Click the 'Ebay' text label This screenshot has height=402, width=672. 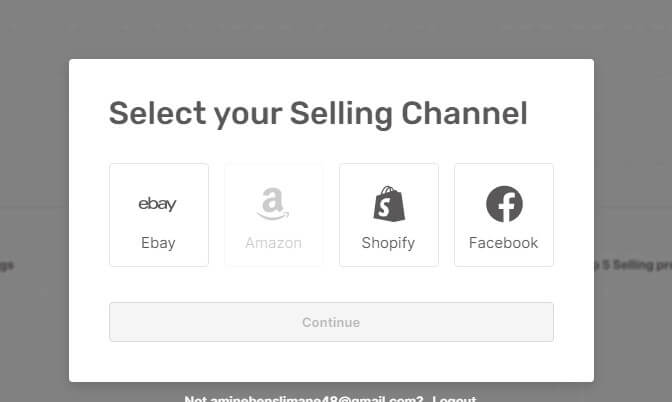point(158,243)
